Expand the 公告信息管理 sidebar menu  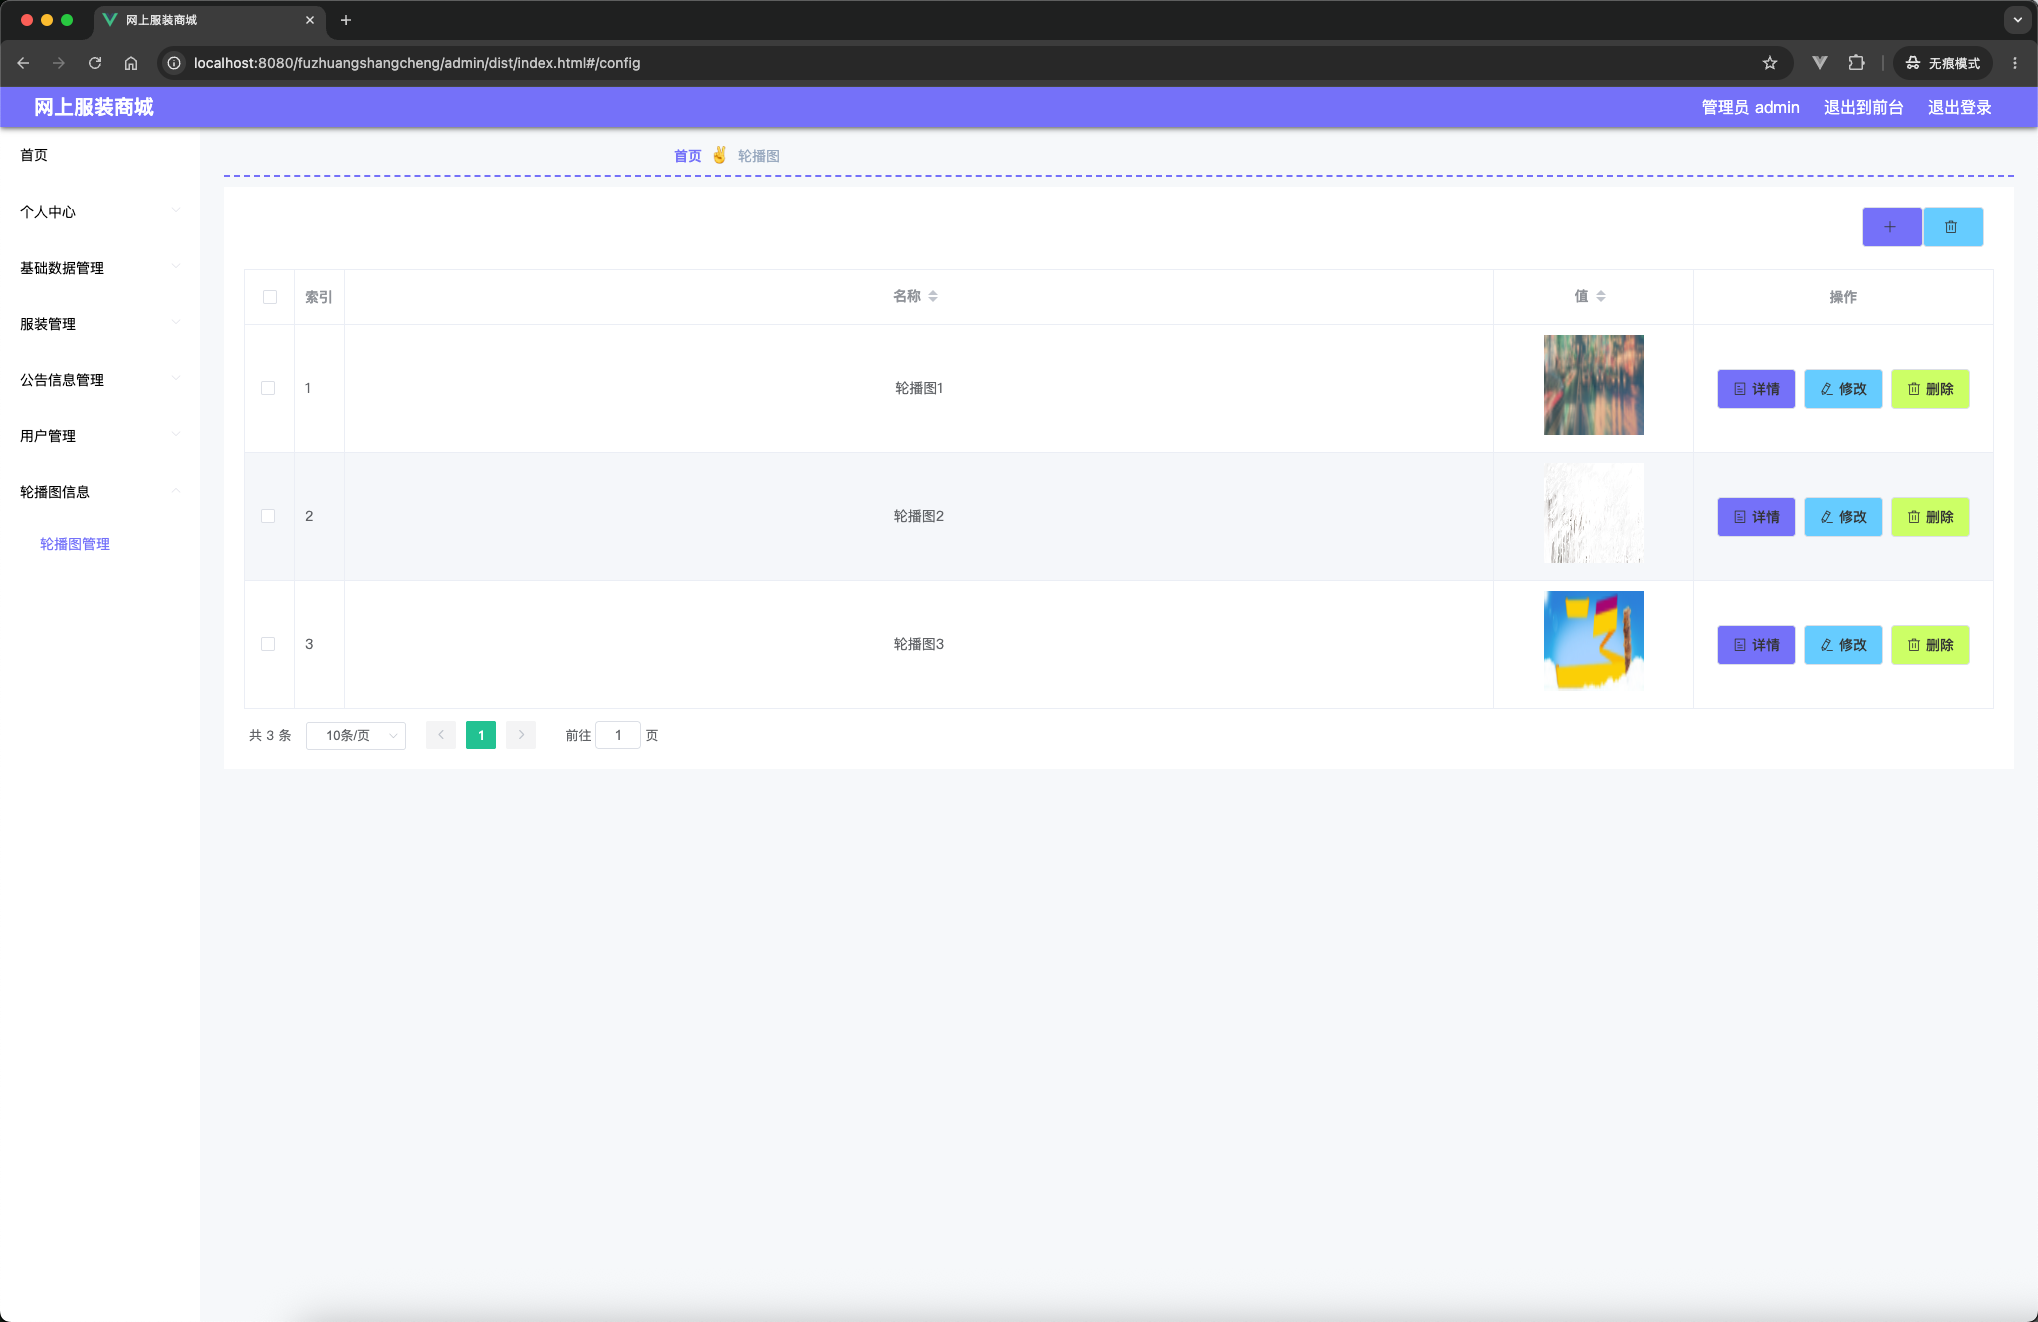[100, 379]
